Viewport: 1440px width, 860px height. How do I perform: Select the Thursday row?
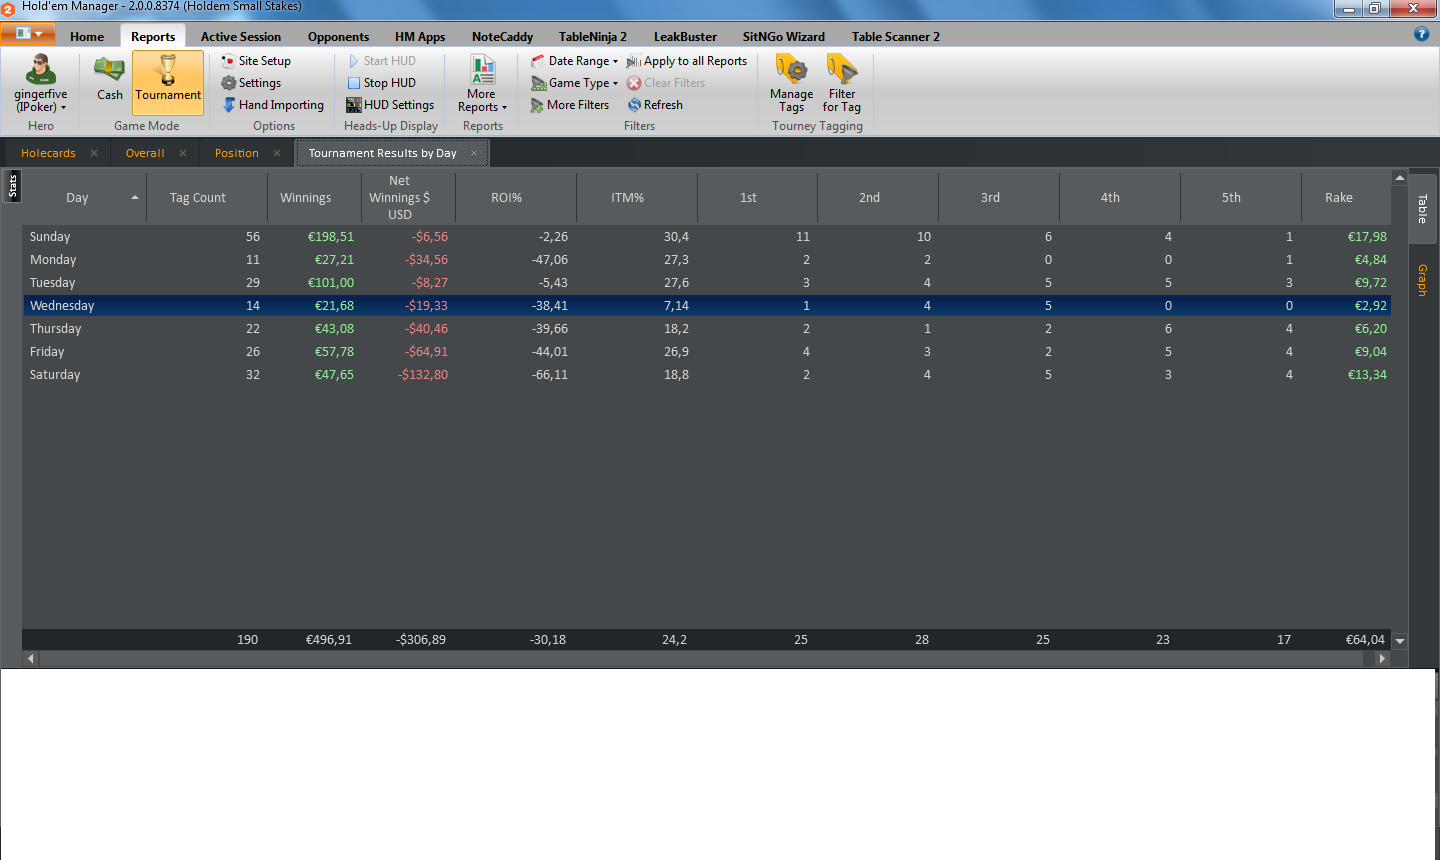point(707,329)
